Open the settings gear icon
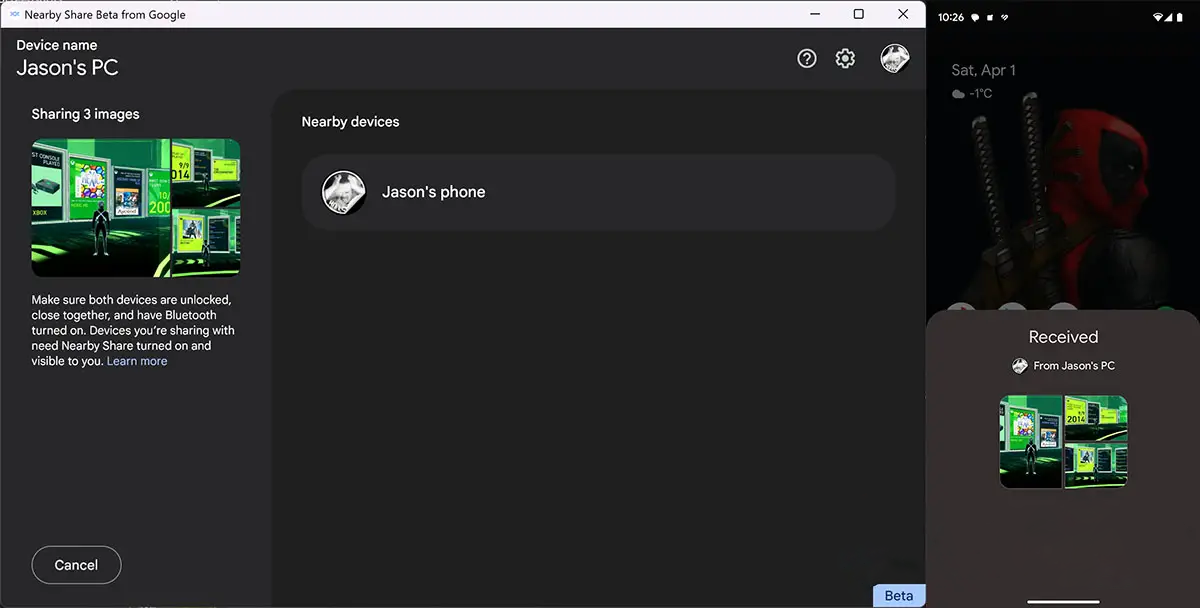1200x608 pixels. point(846,59)
